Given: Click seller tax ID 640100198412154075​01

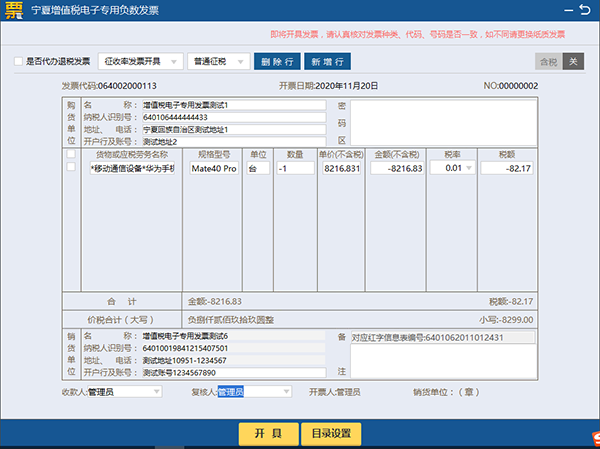Looking at the screenshot, I should [x=185, y=348].
